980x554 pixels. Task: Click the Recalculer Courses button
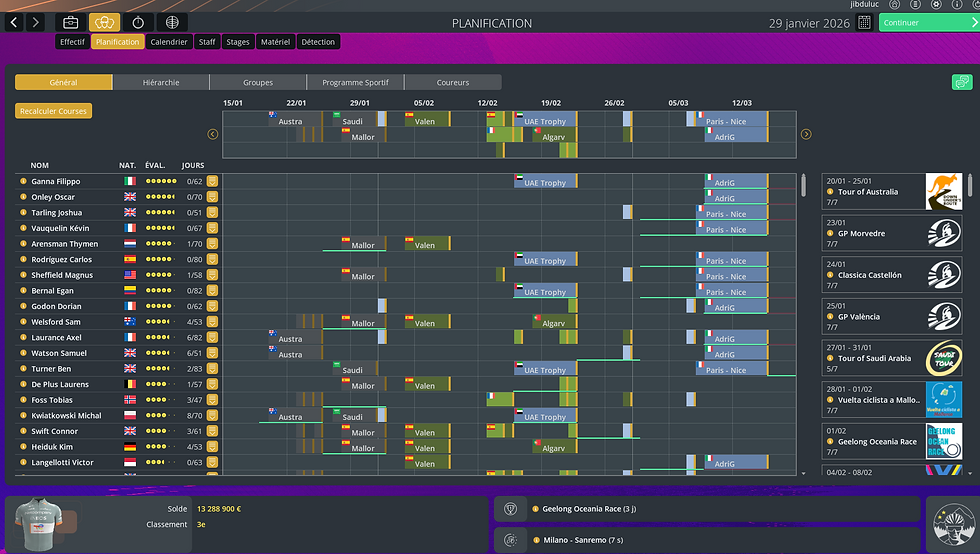[53, 111]
